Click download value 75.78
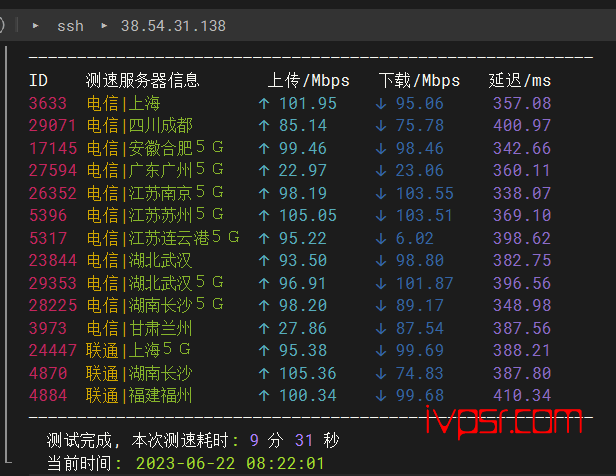The height and width of the screenshot is (476, 616). (420, 126)
